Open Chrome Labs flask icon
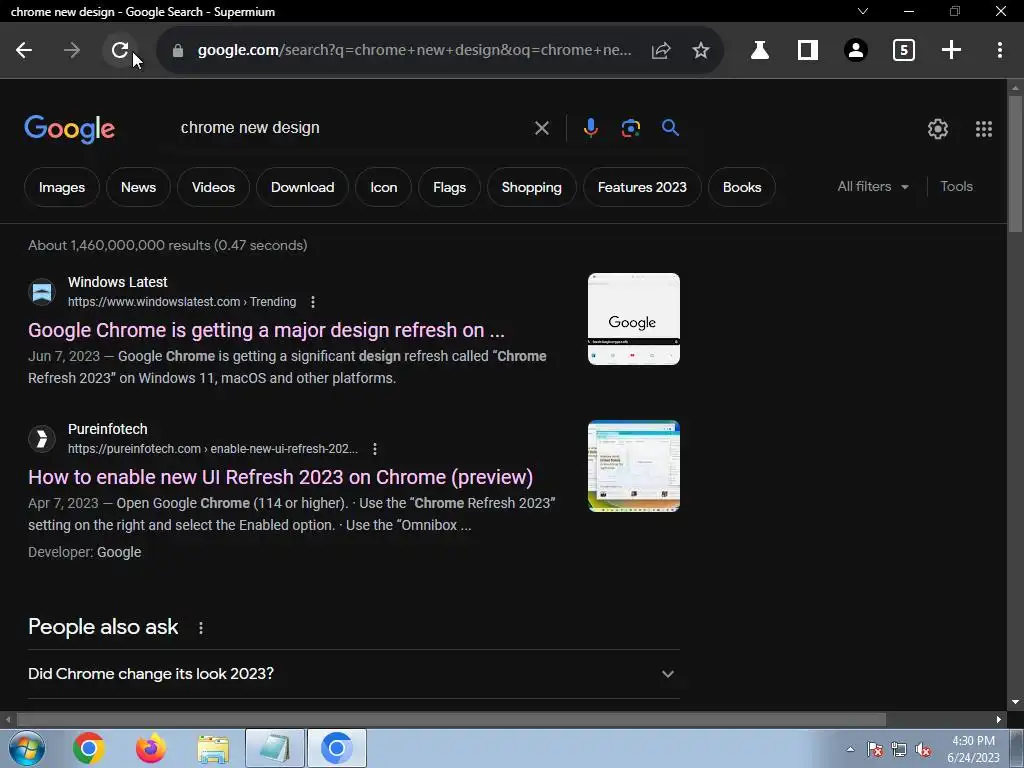 tap(760, 50)
